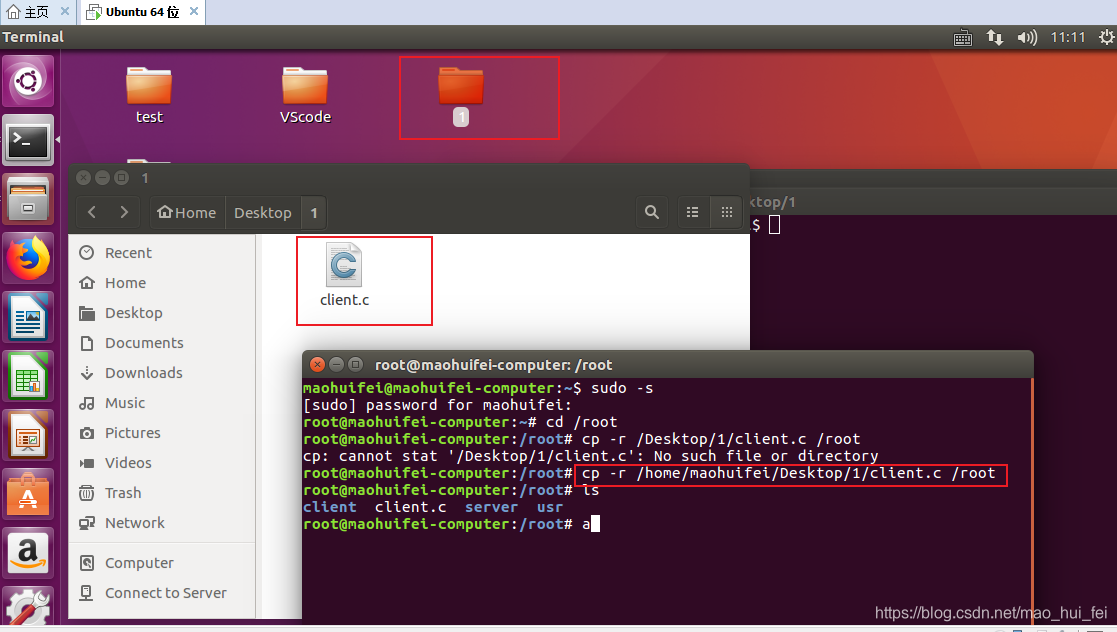Open Ubuntu Dash search from launcher
Screen dimensions: 1117x632
28,81
